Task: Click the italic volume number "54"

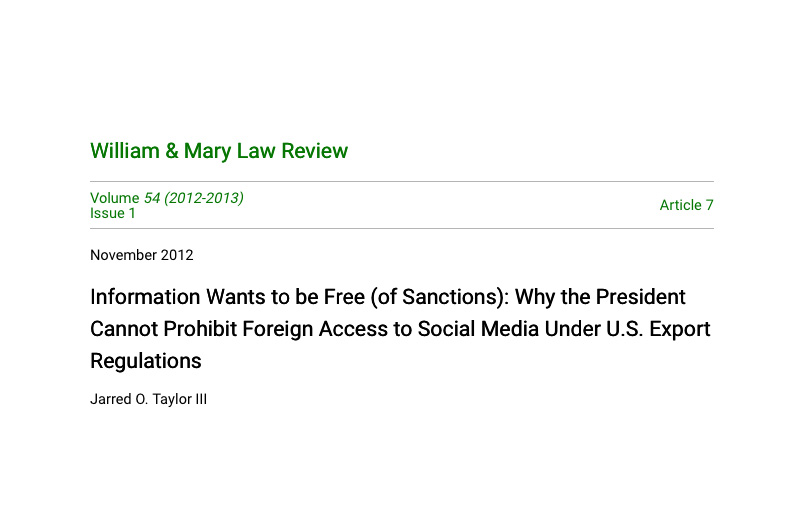Action: point(152,198)
